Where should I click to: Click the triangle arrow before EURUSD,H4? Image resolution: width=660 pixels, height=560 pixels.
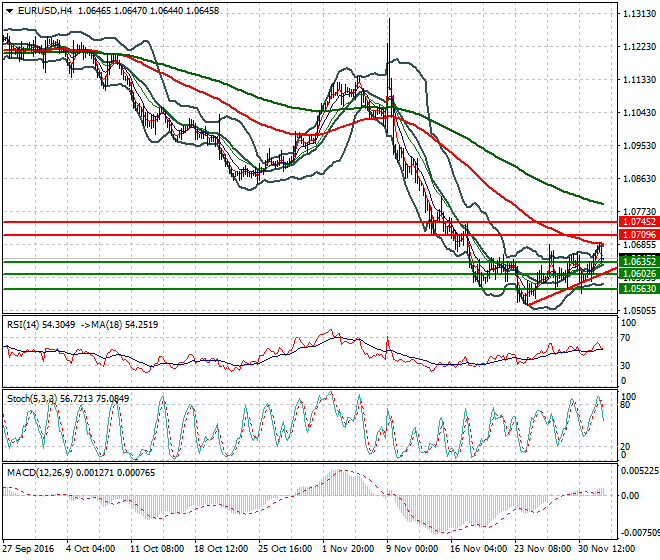(9, 11)
